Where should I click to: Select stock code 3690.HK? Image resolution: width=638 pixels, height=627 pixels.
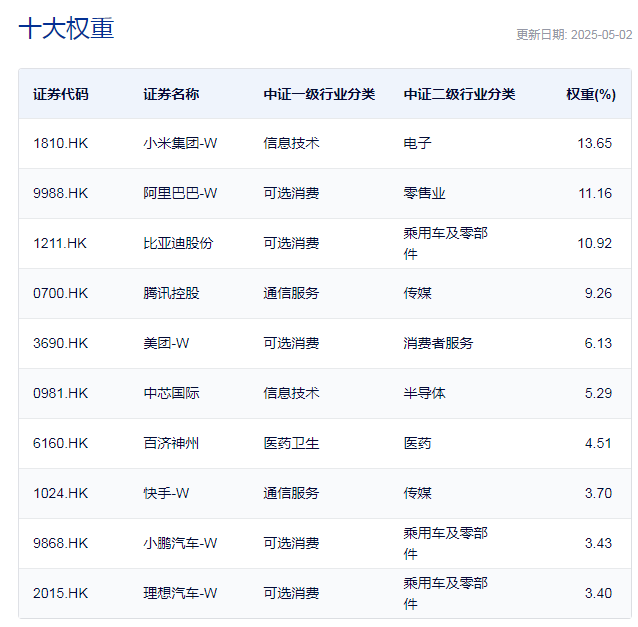point(61,343)
